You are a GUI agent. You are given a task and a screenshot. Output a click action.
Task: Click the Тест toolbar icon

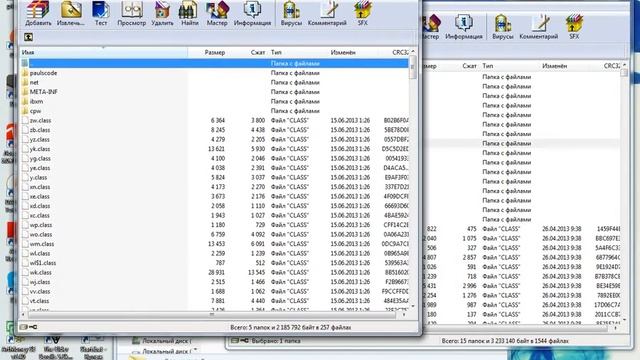101,10
